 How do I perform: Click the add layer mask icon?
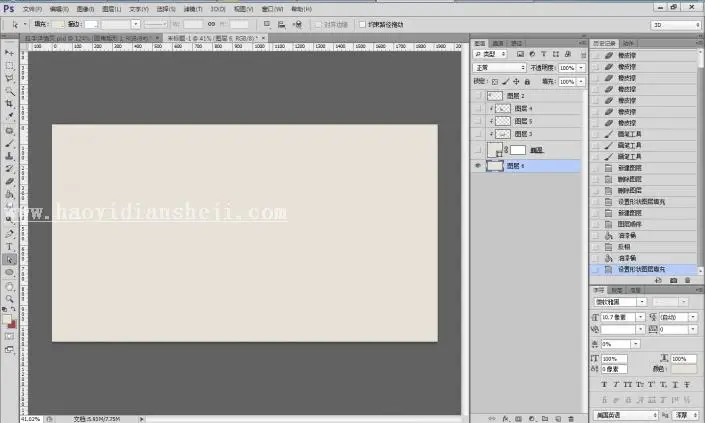[518, 419]
